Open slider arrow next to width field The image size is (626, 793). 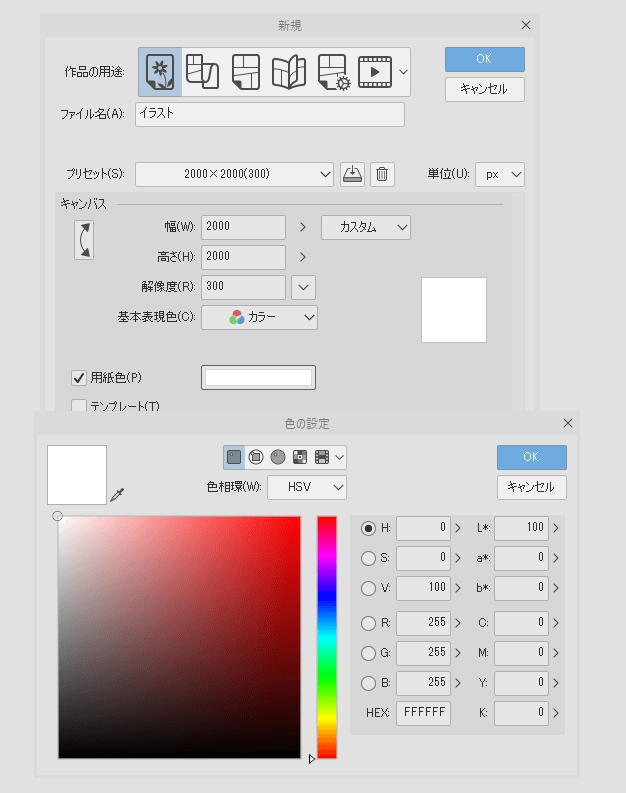coord(303,228)
